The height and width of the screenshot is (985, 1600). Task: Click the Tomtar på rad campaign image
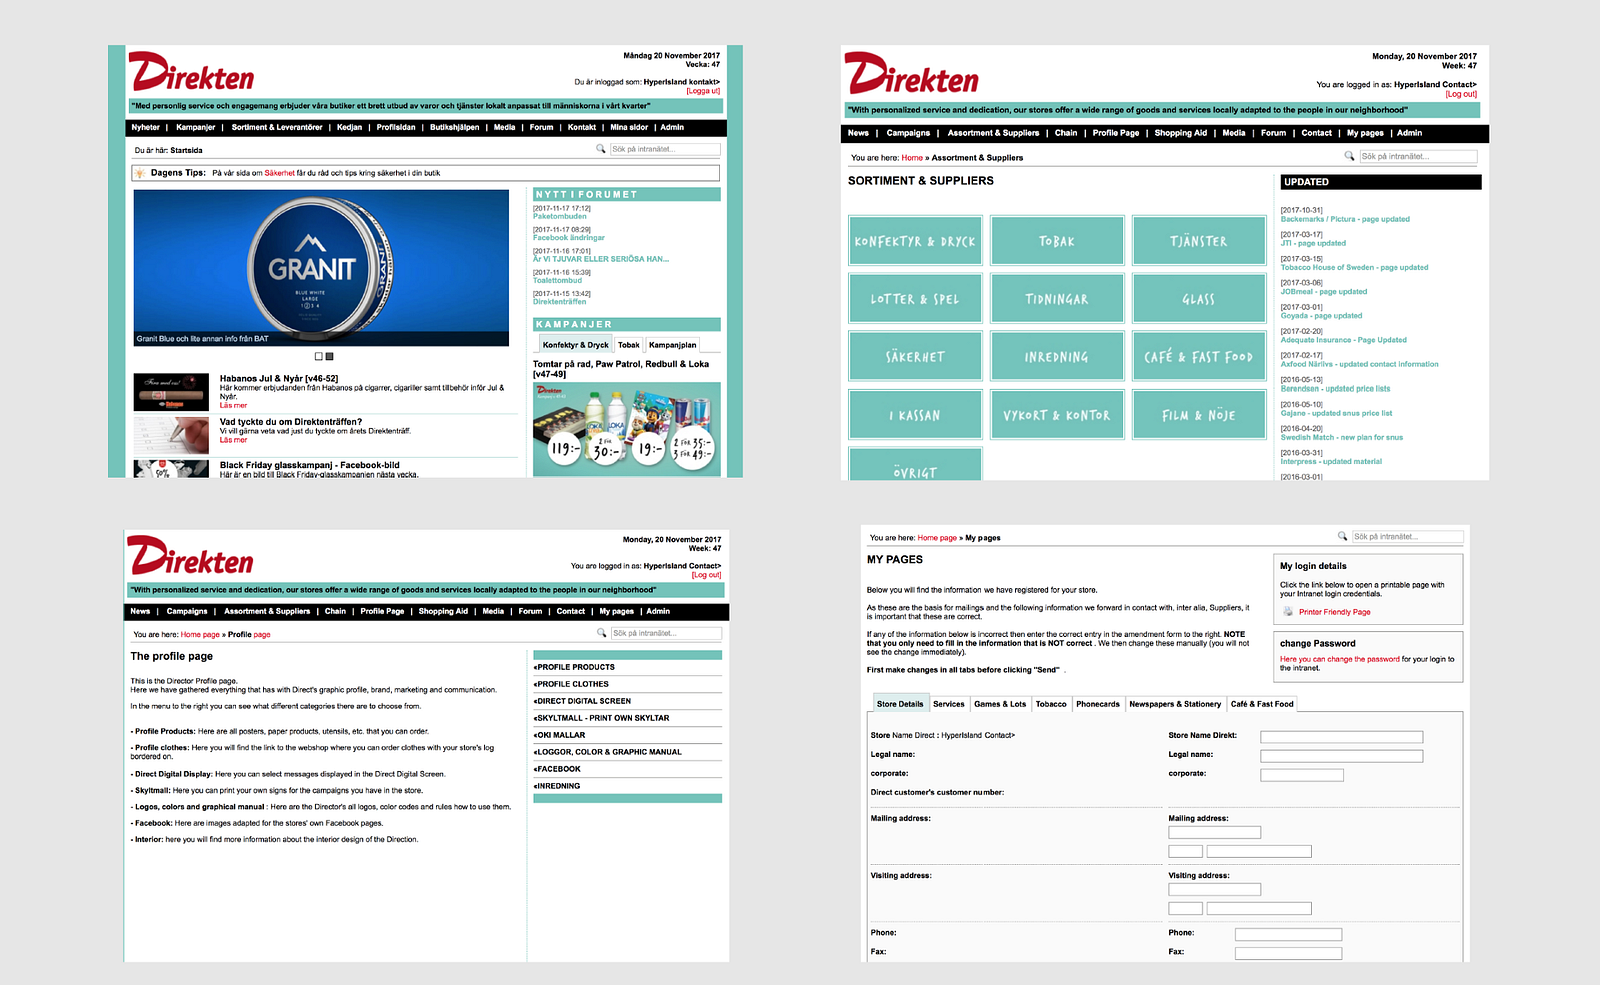[627, 429]
